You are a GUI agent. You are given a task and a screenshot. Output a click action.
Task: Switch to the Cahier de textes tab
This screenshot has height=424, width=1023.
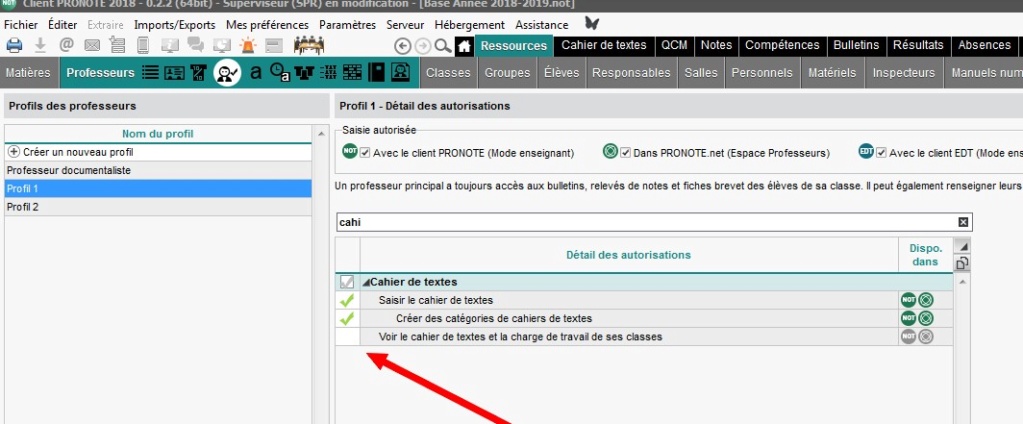604,46
